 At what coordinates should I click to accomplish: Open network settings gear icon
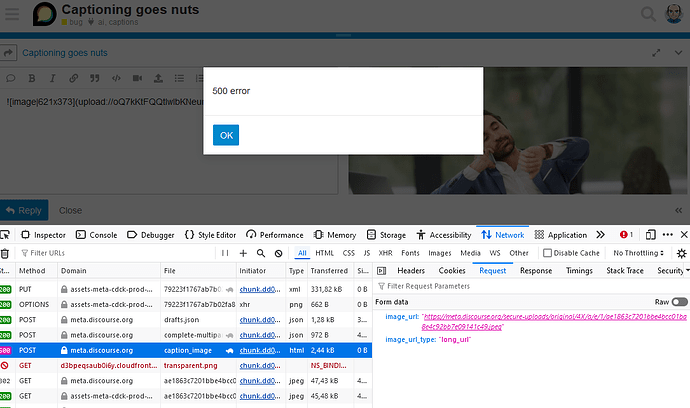681,253
